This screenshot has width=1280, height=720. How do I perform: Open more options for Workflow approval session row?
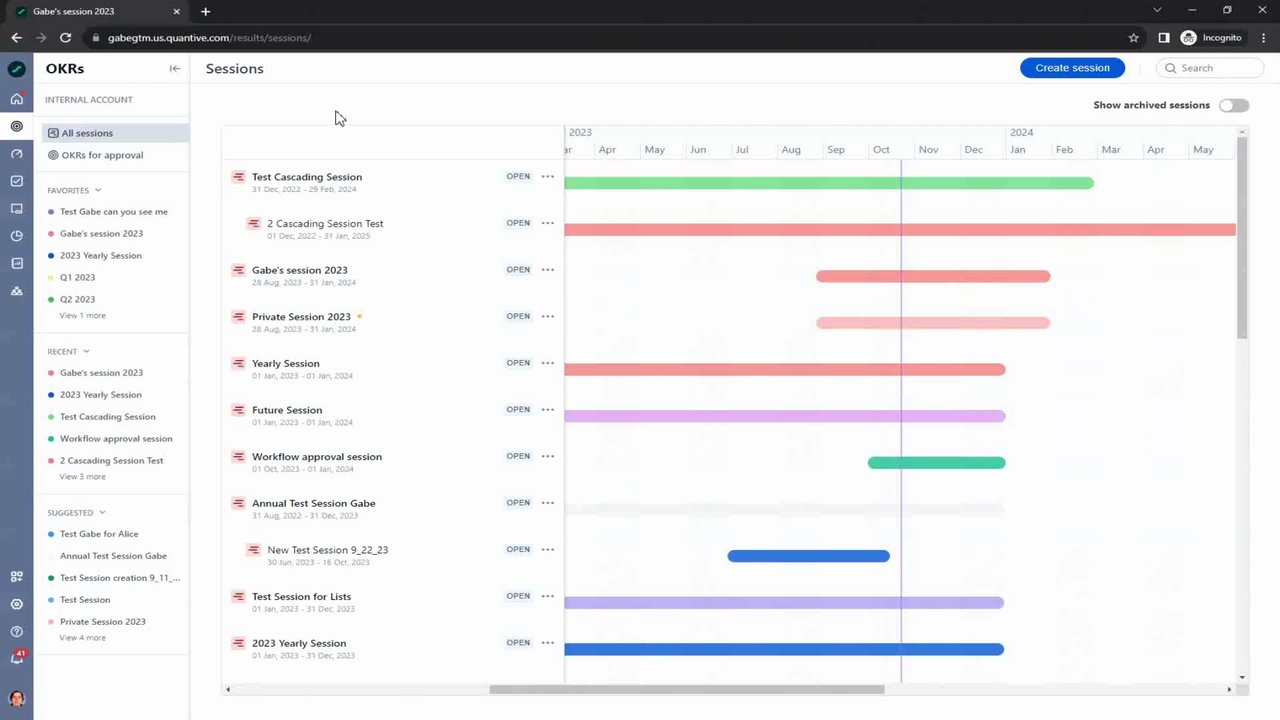click(x=548, y=456)
